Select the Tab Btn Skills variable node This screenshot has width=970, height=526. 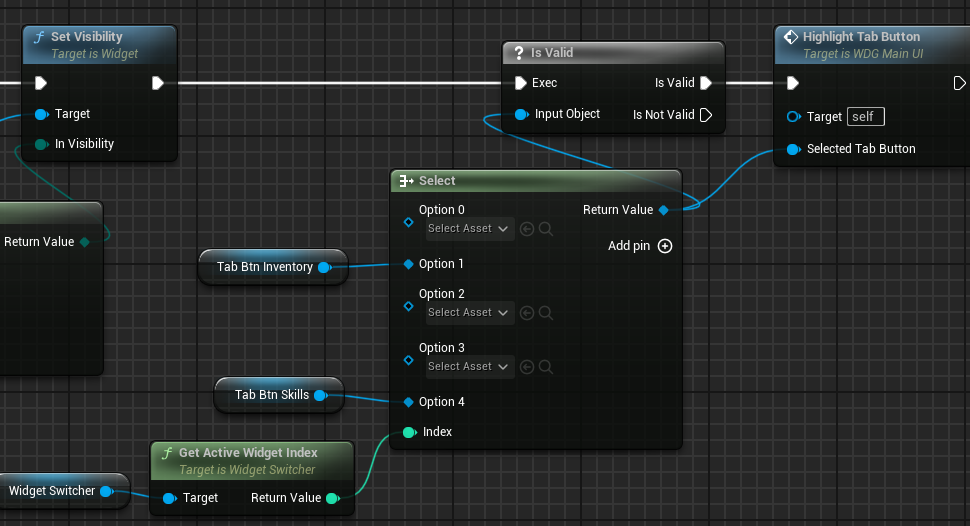click(279, 395)
